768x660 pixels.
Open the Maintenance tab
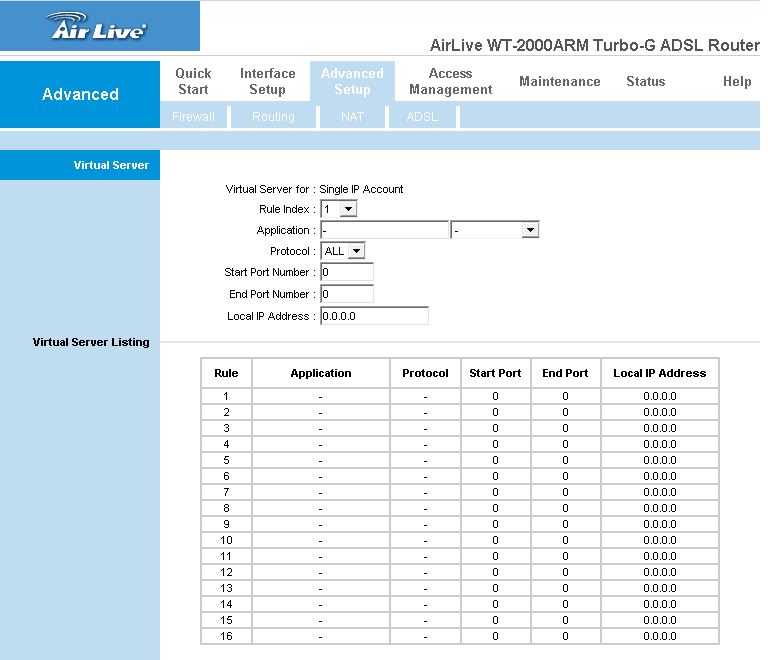click(x=559, y=81)
